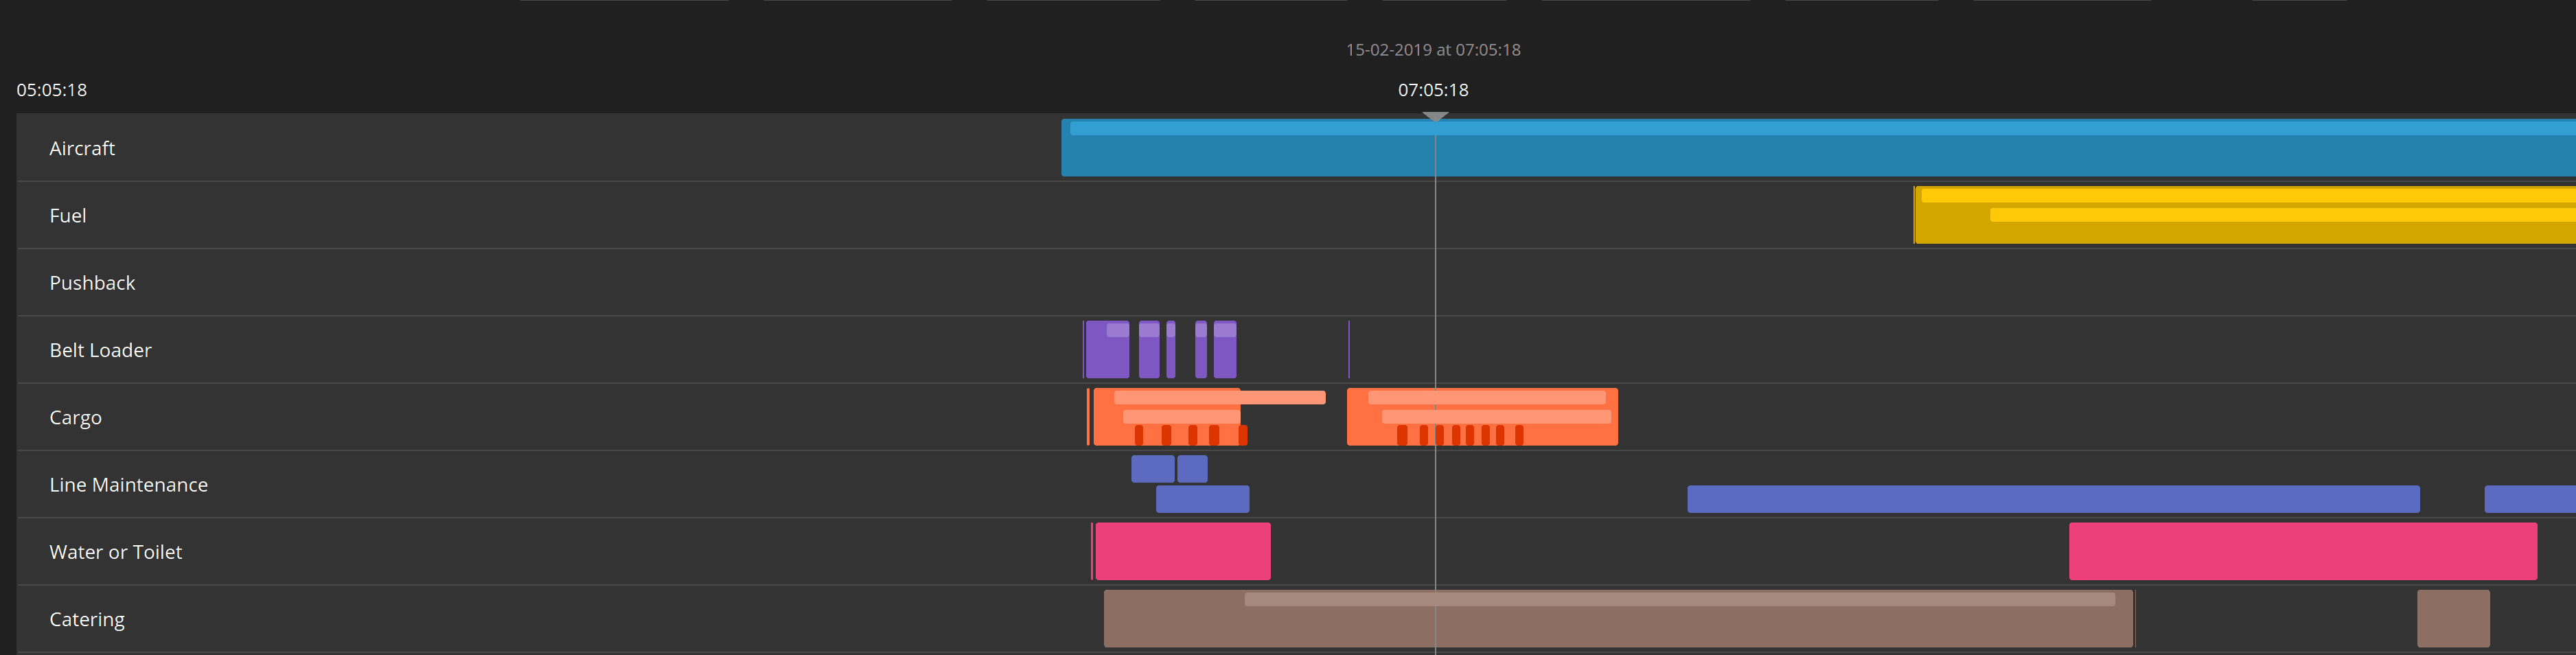Click the 07:05:18 playhead marker triangle

coord(1435,117)
